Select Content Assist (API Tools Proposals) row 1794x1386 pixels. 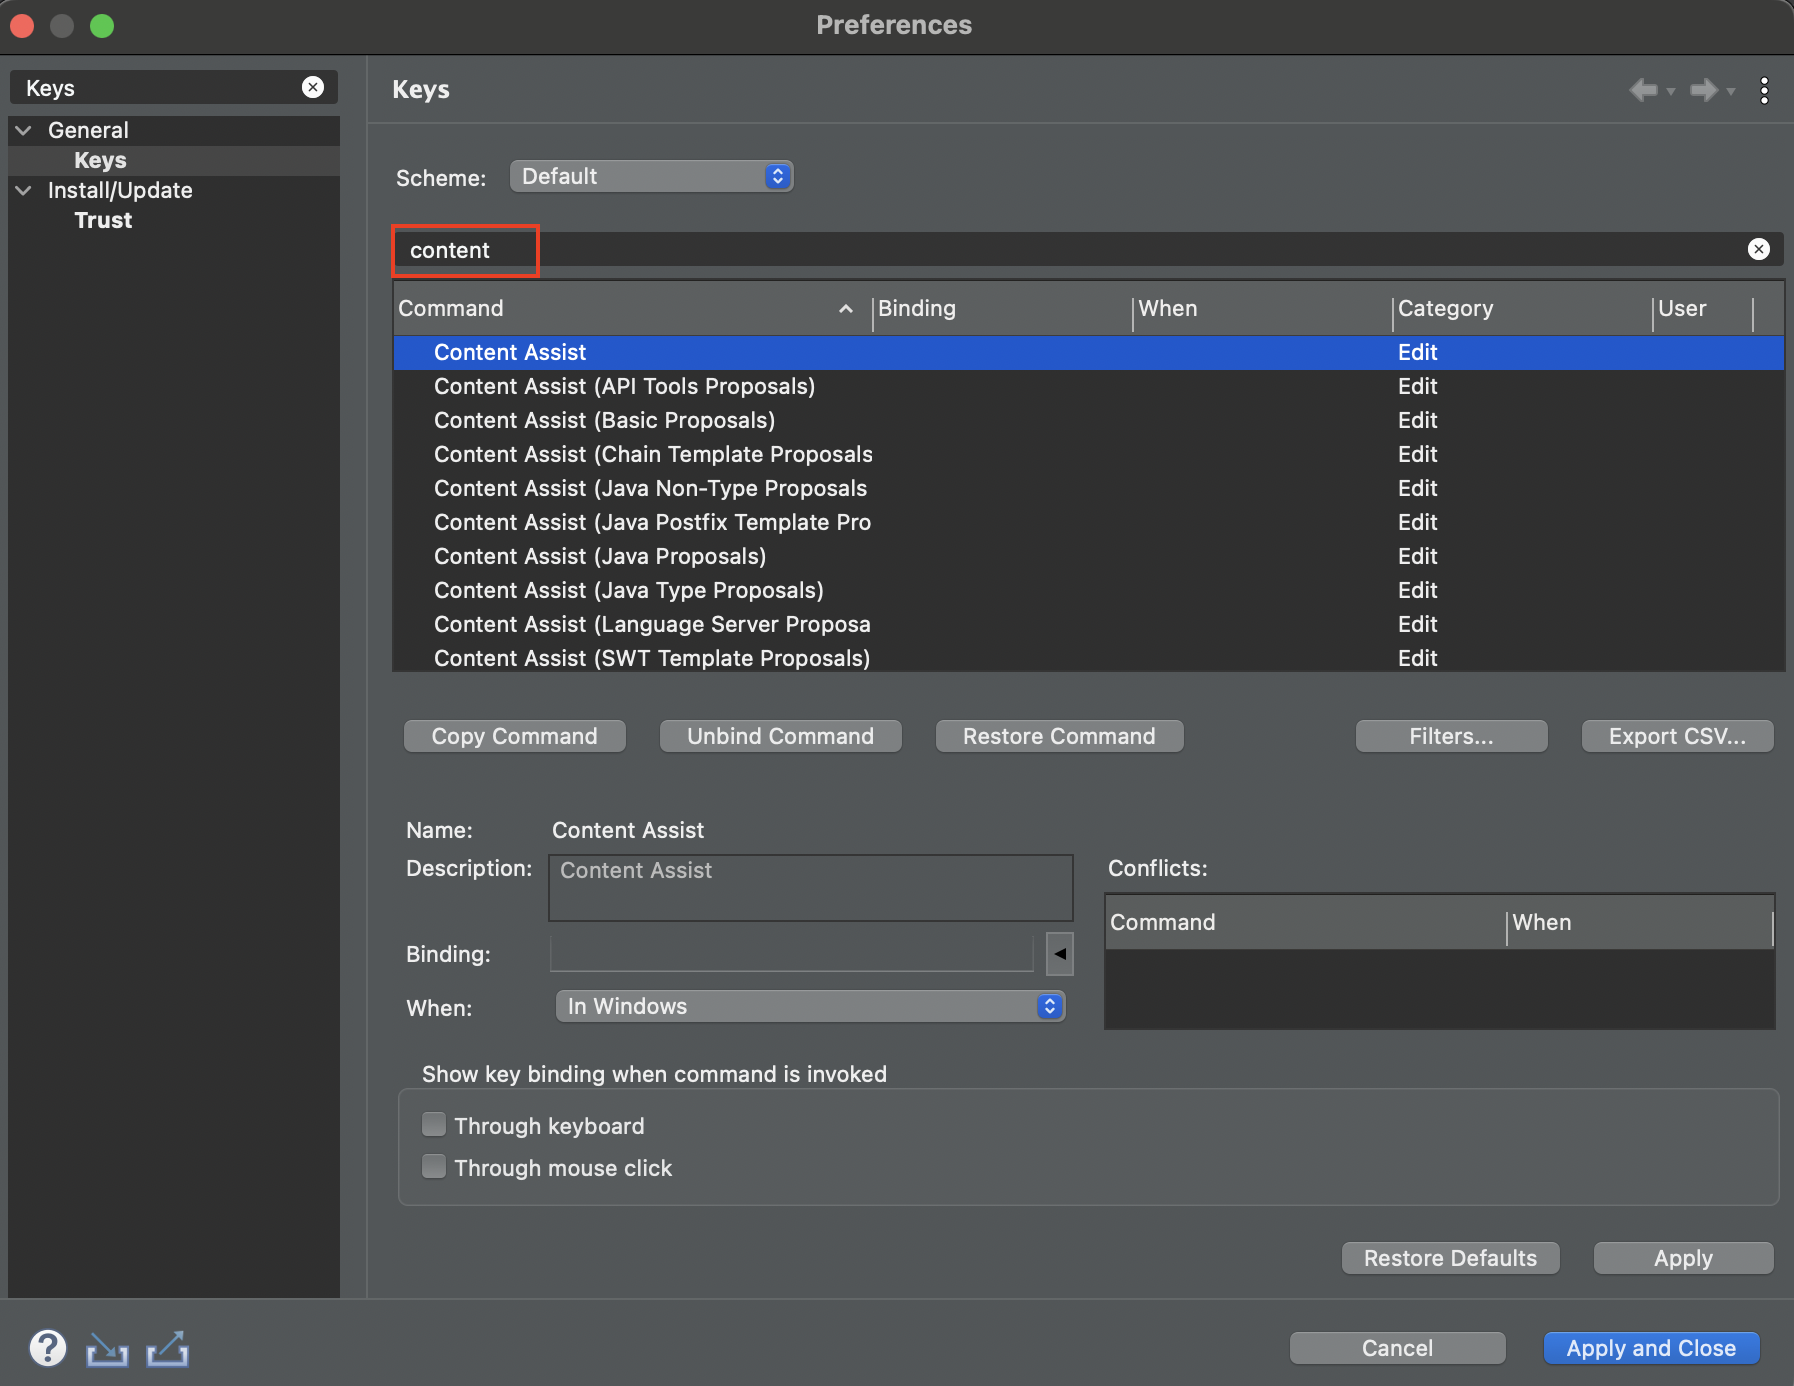point(1089,386)
